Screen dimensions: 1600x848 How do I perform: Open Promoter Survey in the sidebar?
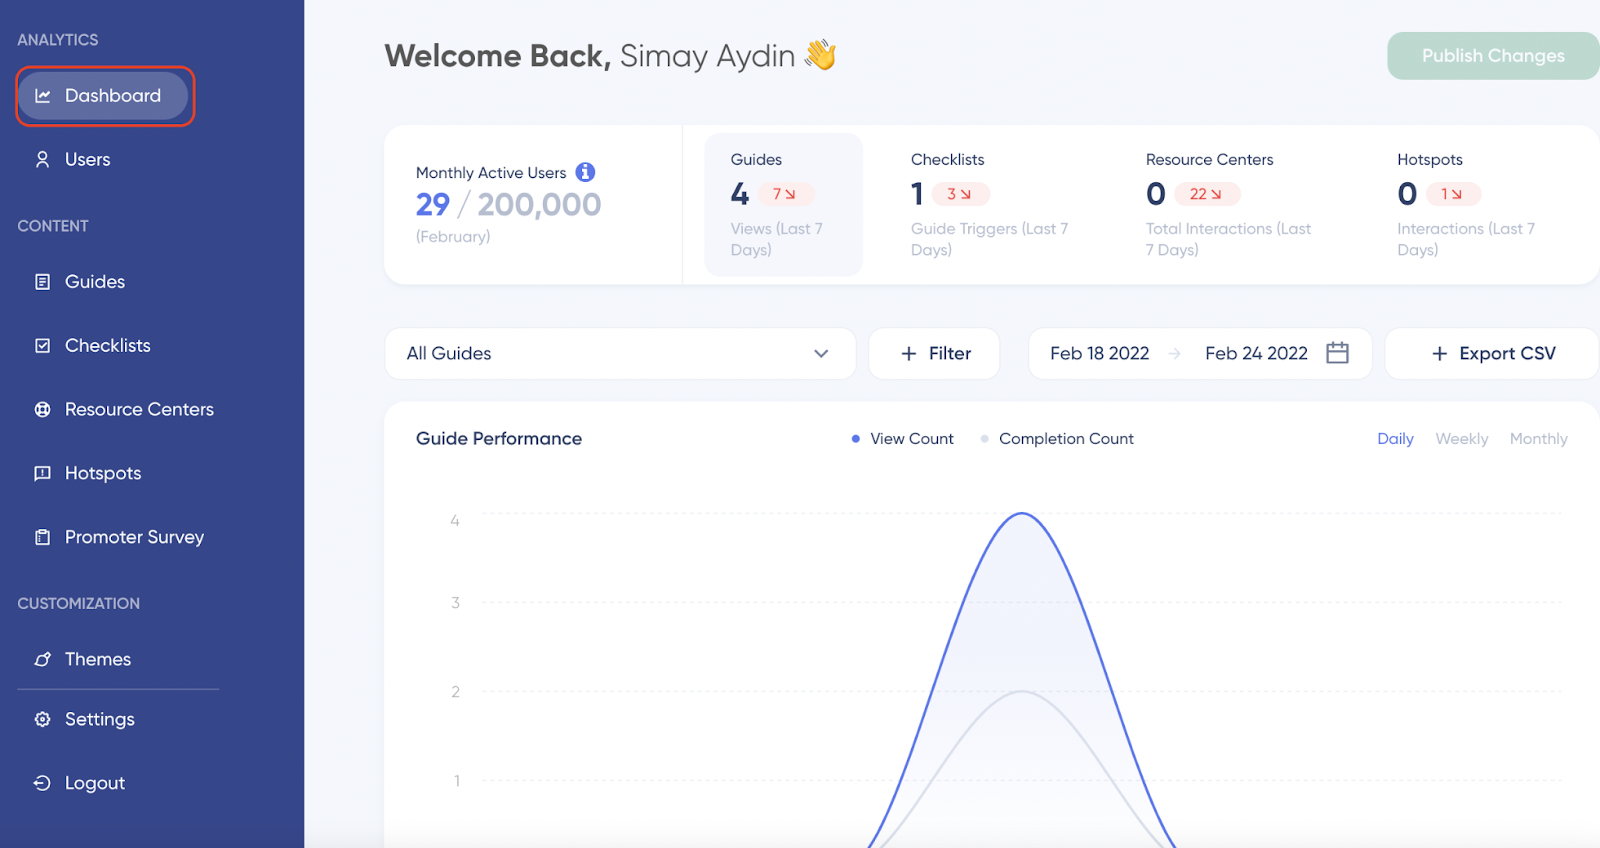[134, 538]
